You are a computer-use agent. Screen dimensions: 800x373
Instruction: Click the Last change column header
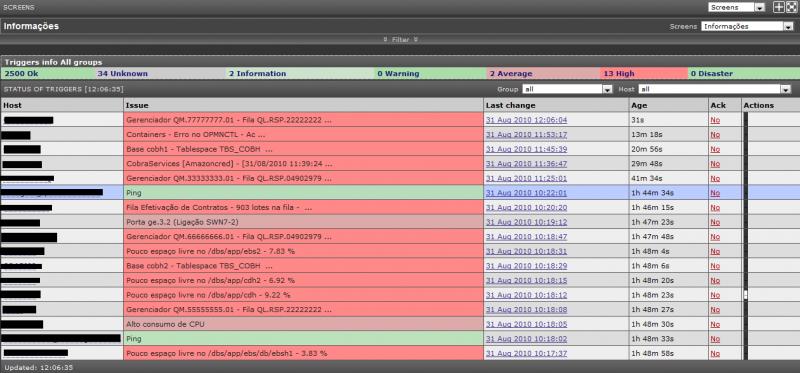(556, 105)
